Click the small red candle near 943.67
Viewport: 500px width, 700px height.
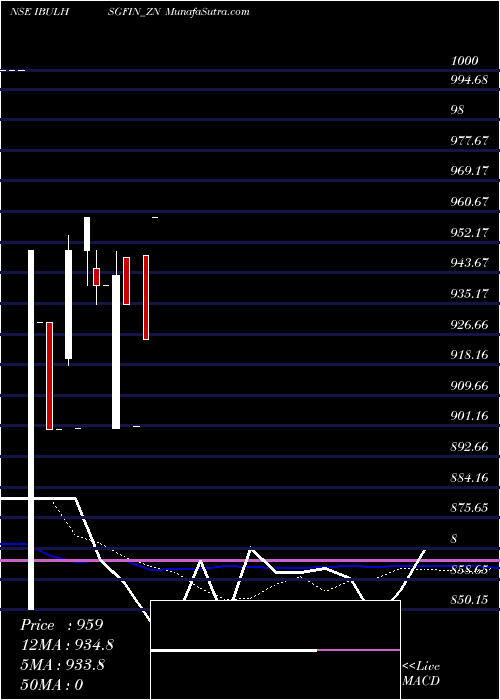tap(96, 277)
